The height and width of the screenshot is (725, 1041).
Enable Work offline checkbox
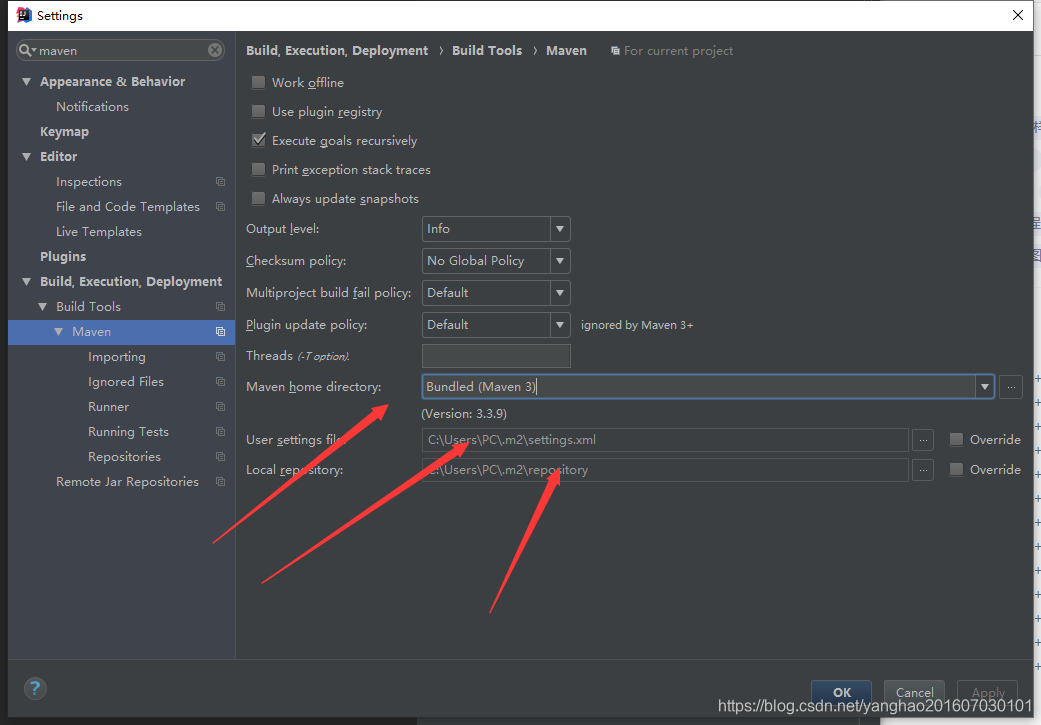pyautogui.click(x=258, y=82)
